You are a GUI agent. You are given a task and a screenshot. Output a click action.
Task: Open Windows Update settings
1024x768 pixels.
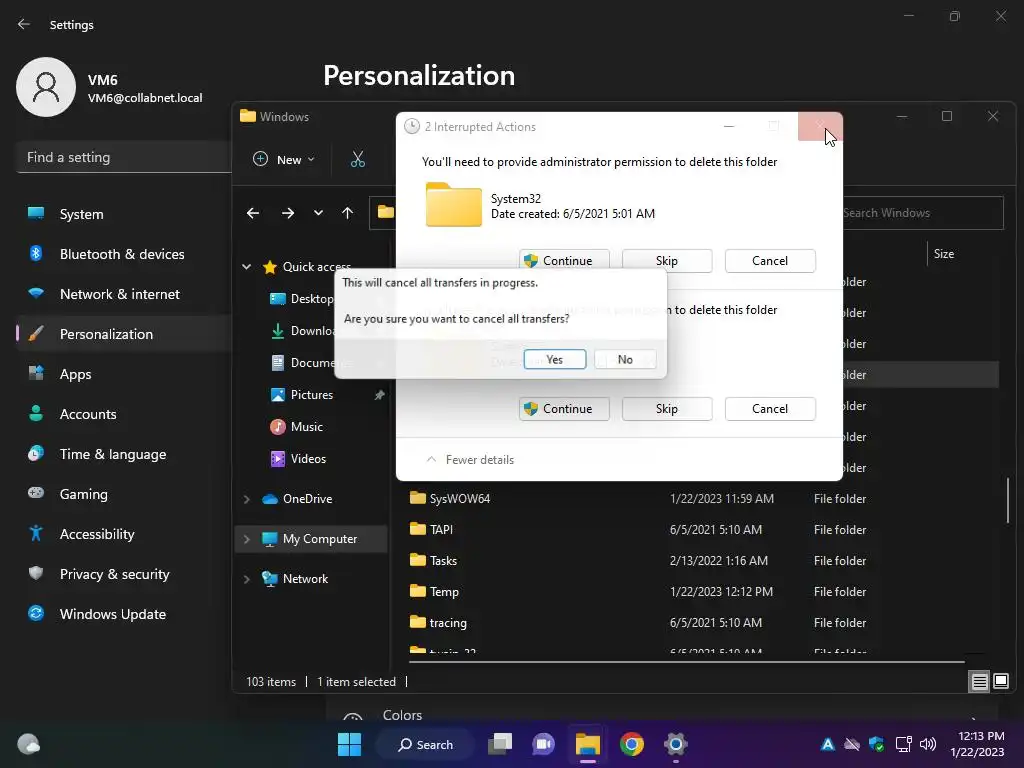[x=124, y=614]
